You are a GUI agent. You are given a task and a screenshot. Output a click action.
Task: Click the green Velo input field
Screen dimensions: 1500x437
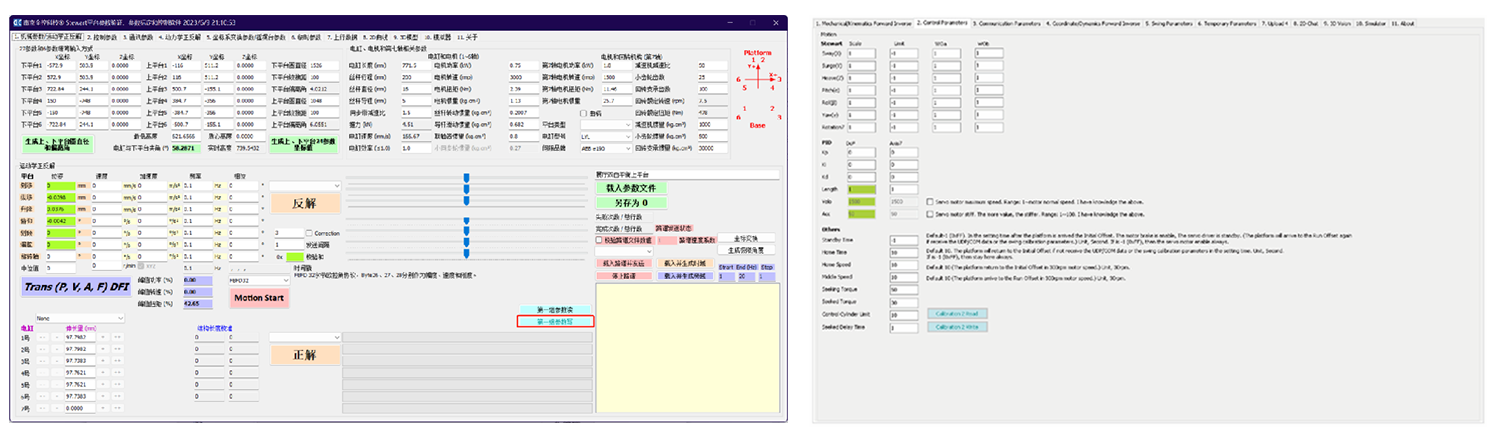coord(861,201)
